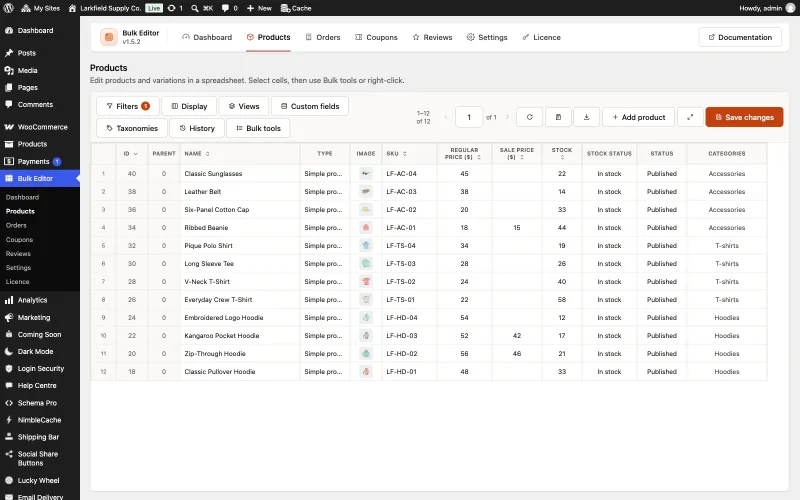Select the Ribbed Beanie sale price cell
This screenshot has height=500, width=800.
(x=517, y=228)
